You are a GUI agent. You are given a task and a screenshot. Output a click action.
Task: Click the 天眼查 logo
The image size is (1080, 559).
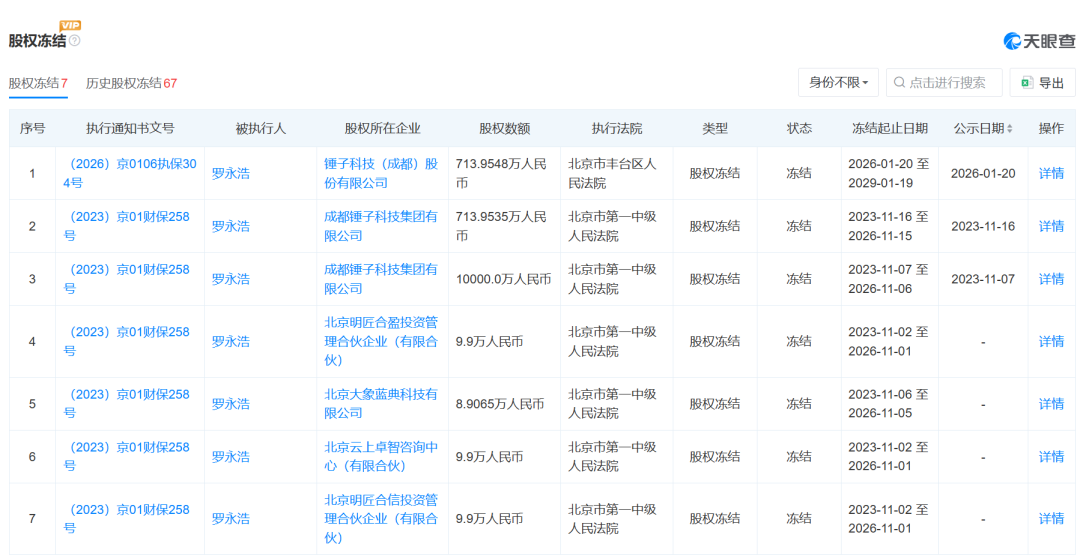coord(1039,41)
